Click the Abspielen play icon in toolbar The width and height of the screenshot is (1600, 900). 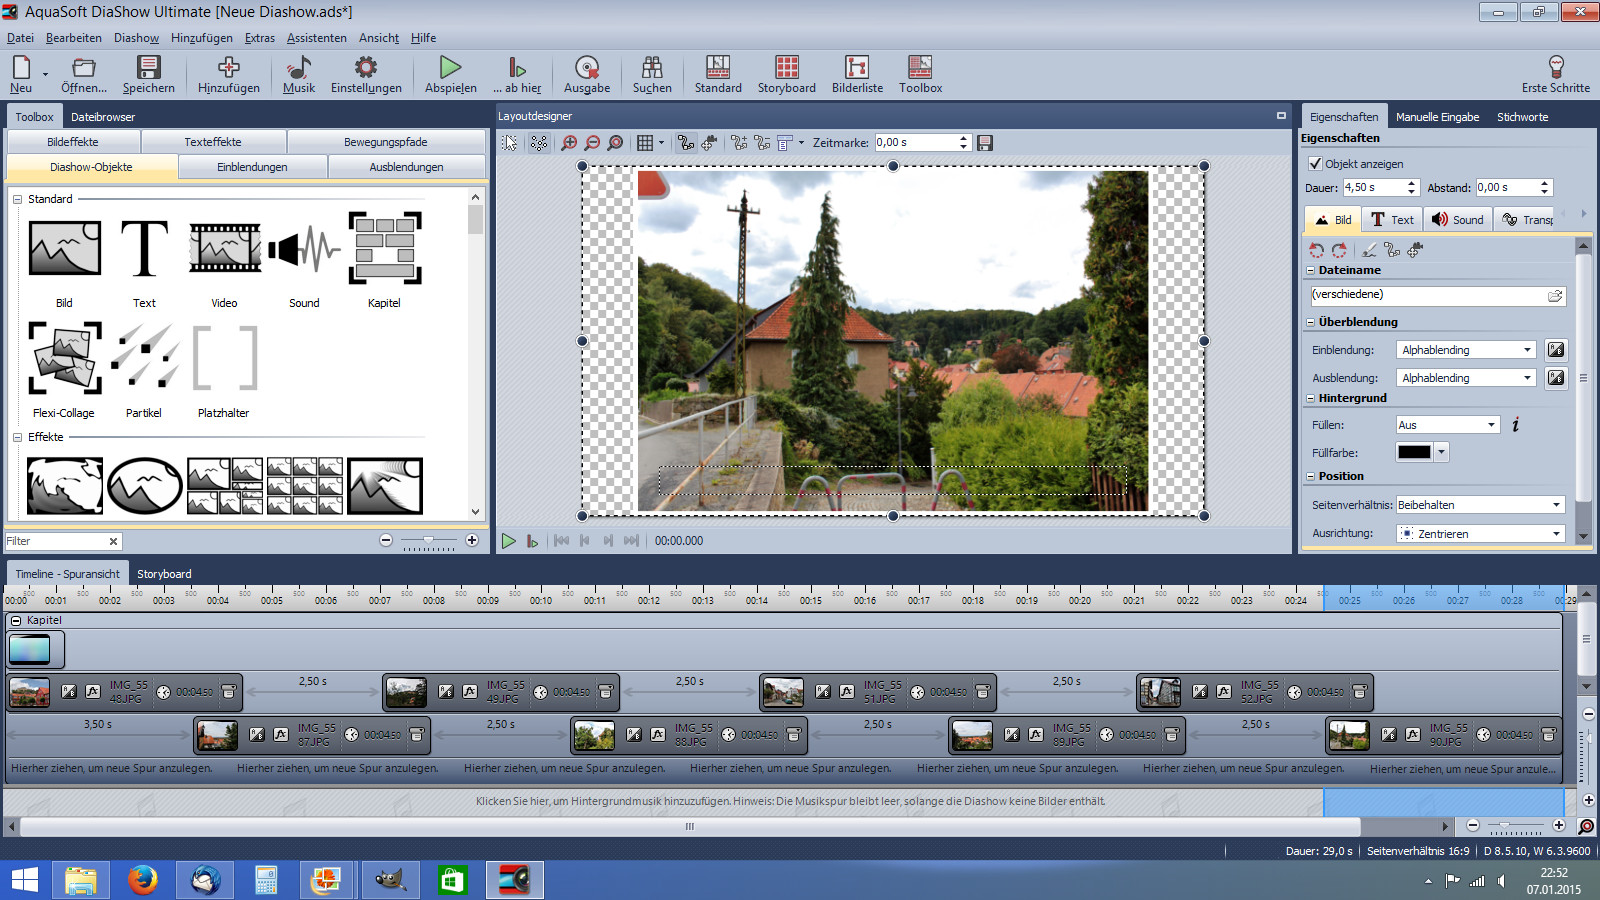tap(450, 68)
